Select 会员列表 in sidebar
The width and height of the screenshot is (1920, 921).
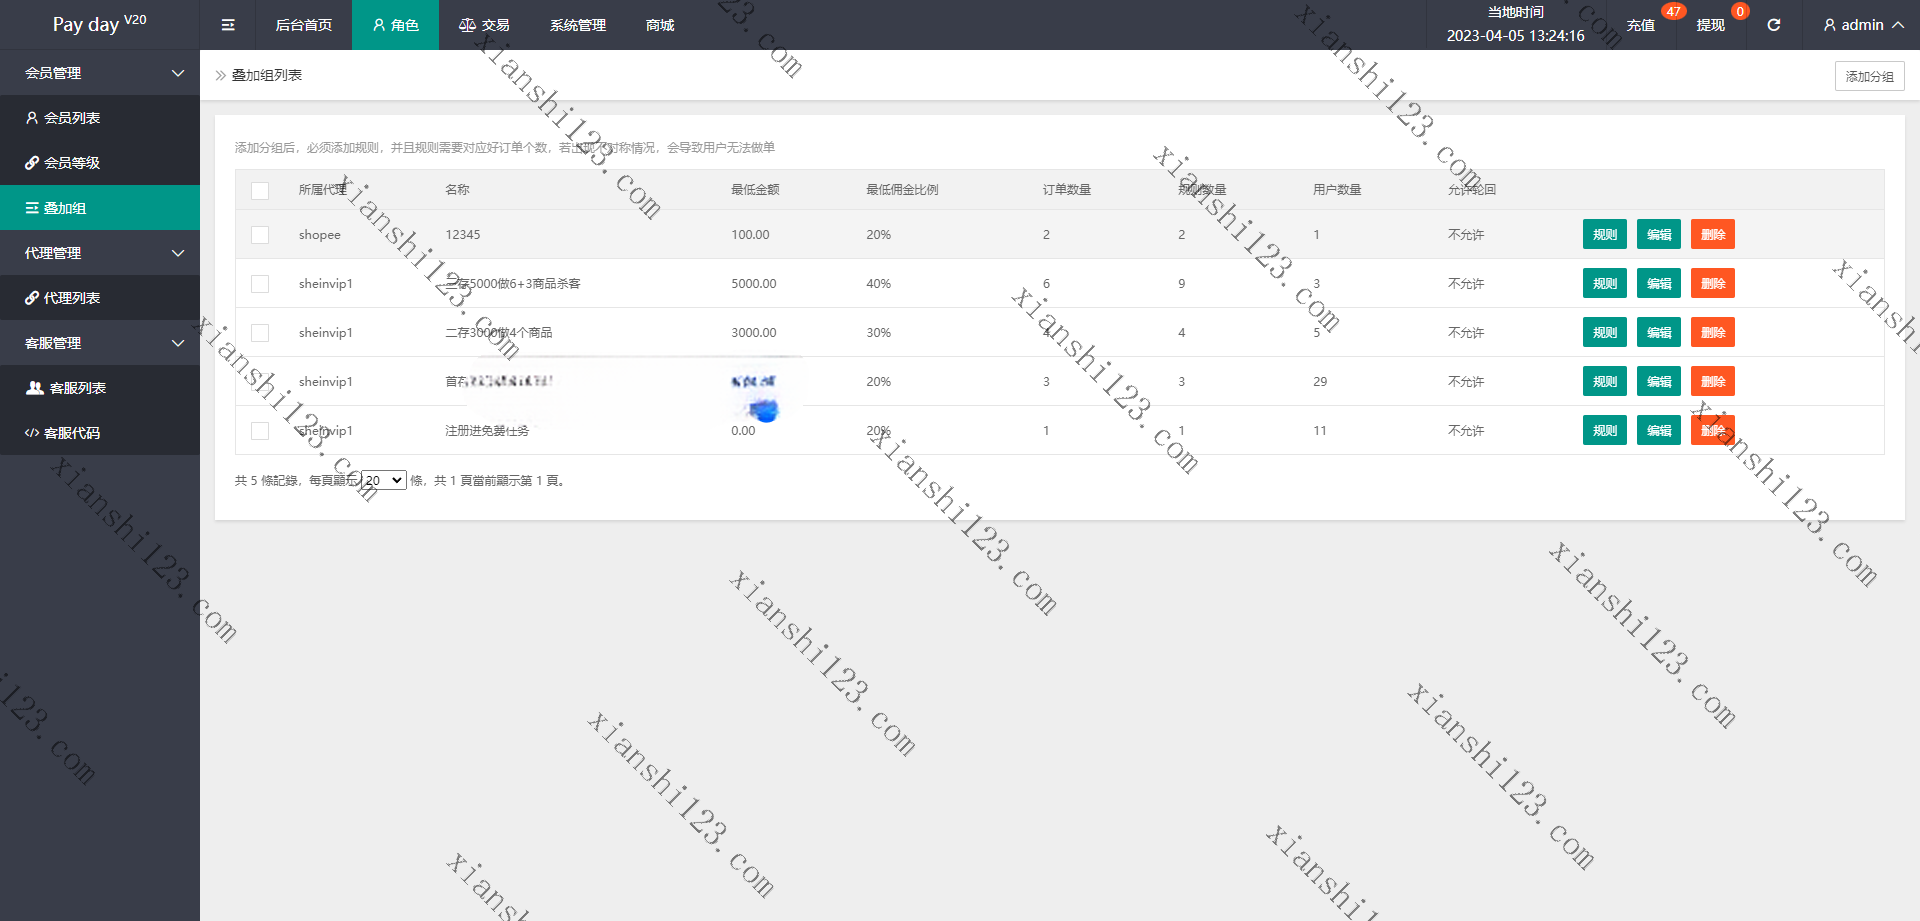(100, 118)
